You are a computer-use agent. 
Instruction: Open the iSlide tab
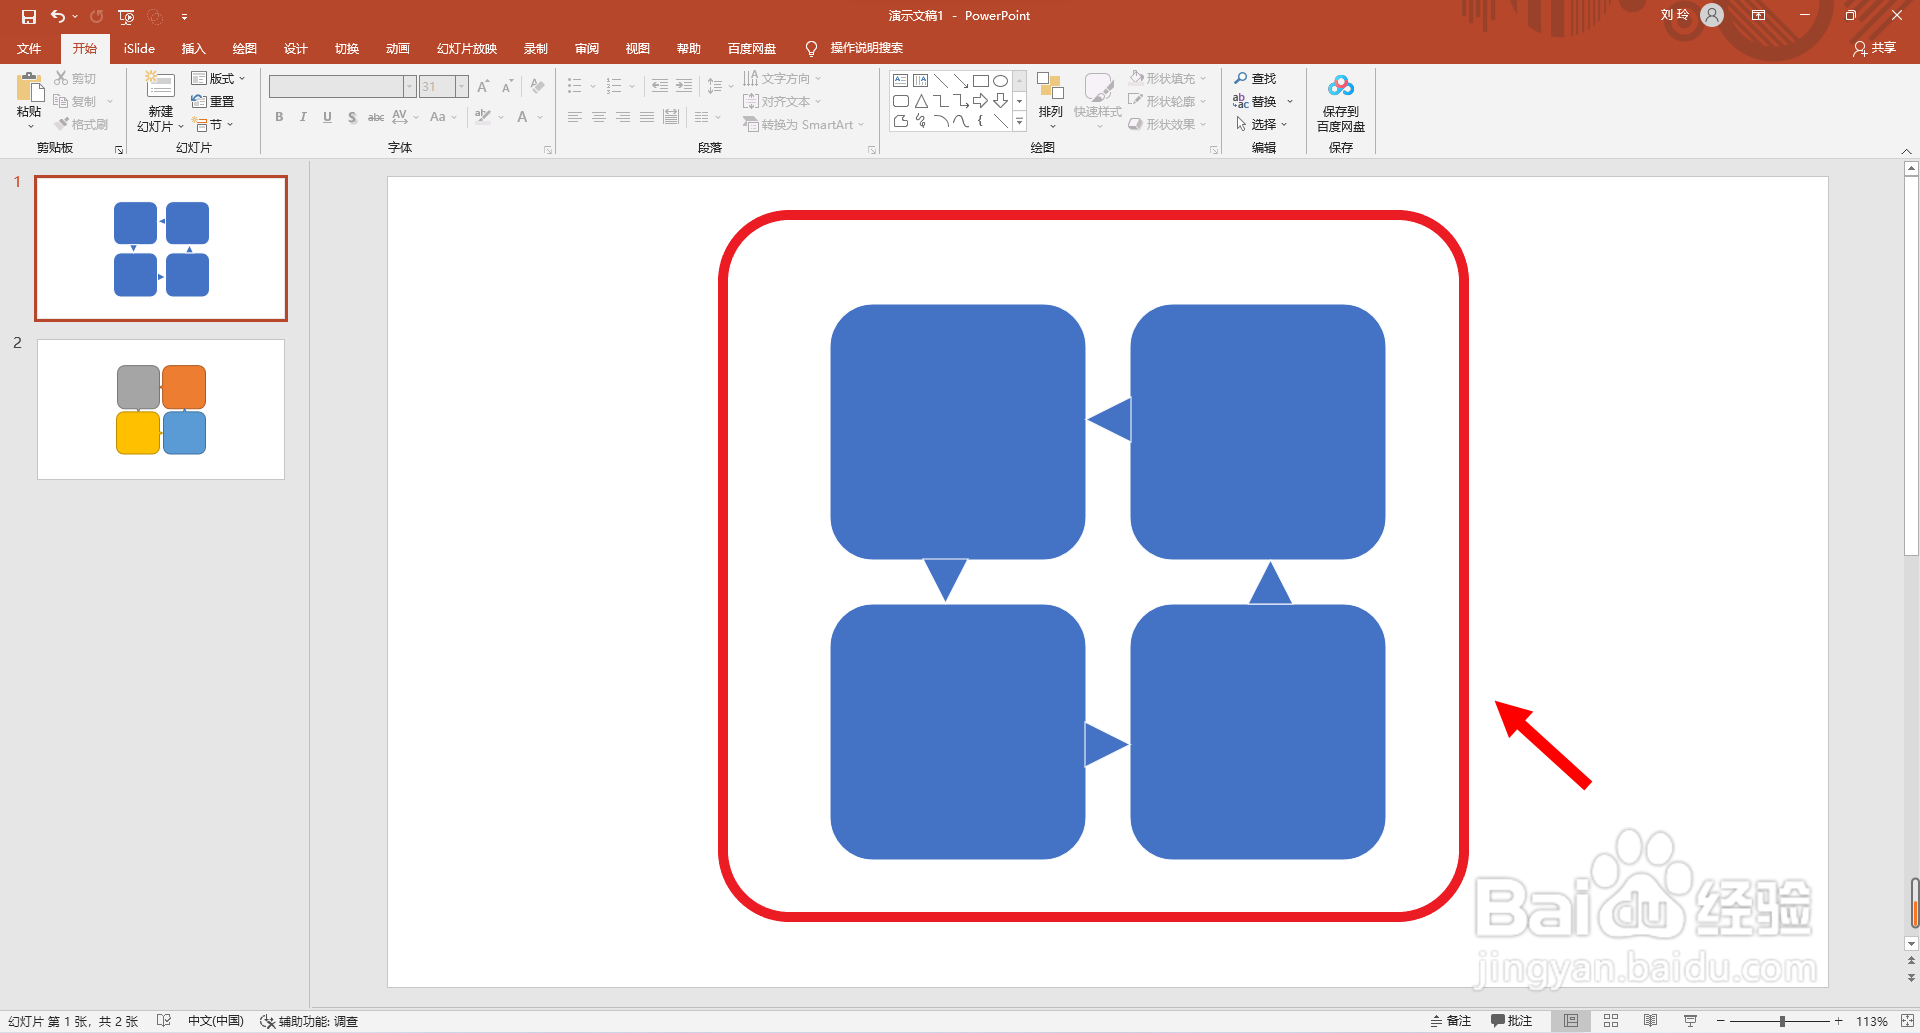(139, 48)
